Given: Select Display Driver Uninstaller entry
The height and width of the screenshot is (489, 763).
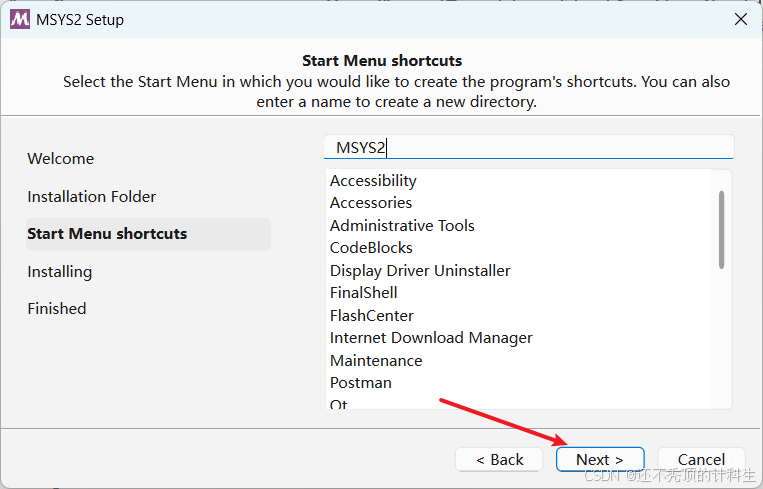Looking at the screenshot, I should (518, 271).
